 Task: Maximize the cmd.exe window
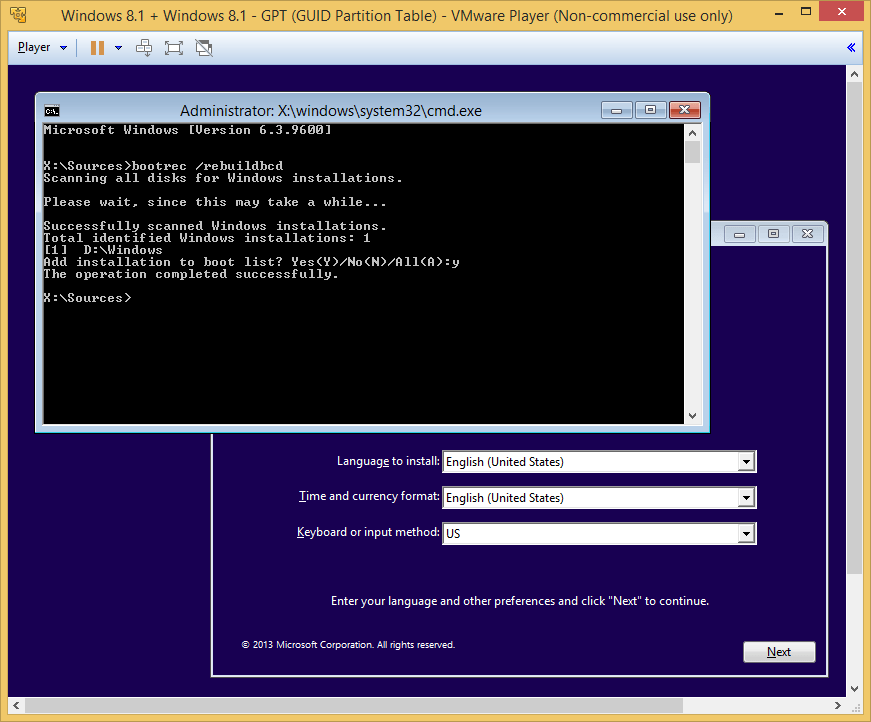point(650,110)
